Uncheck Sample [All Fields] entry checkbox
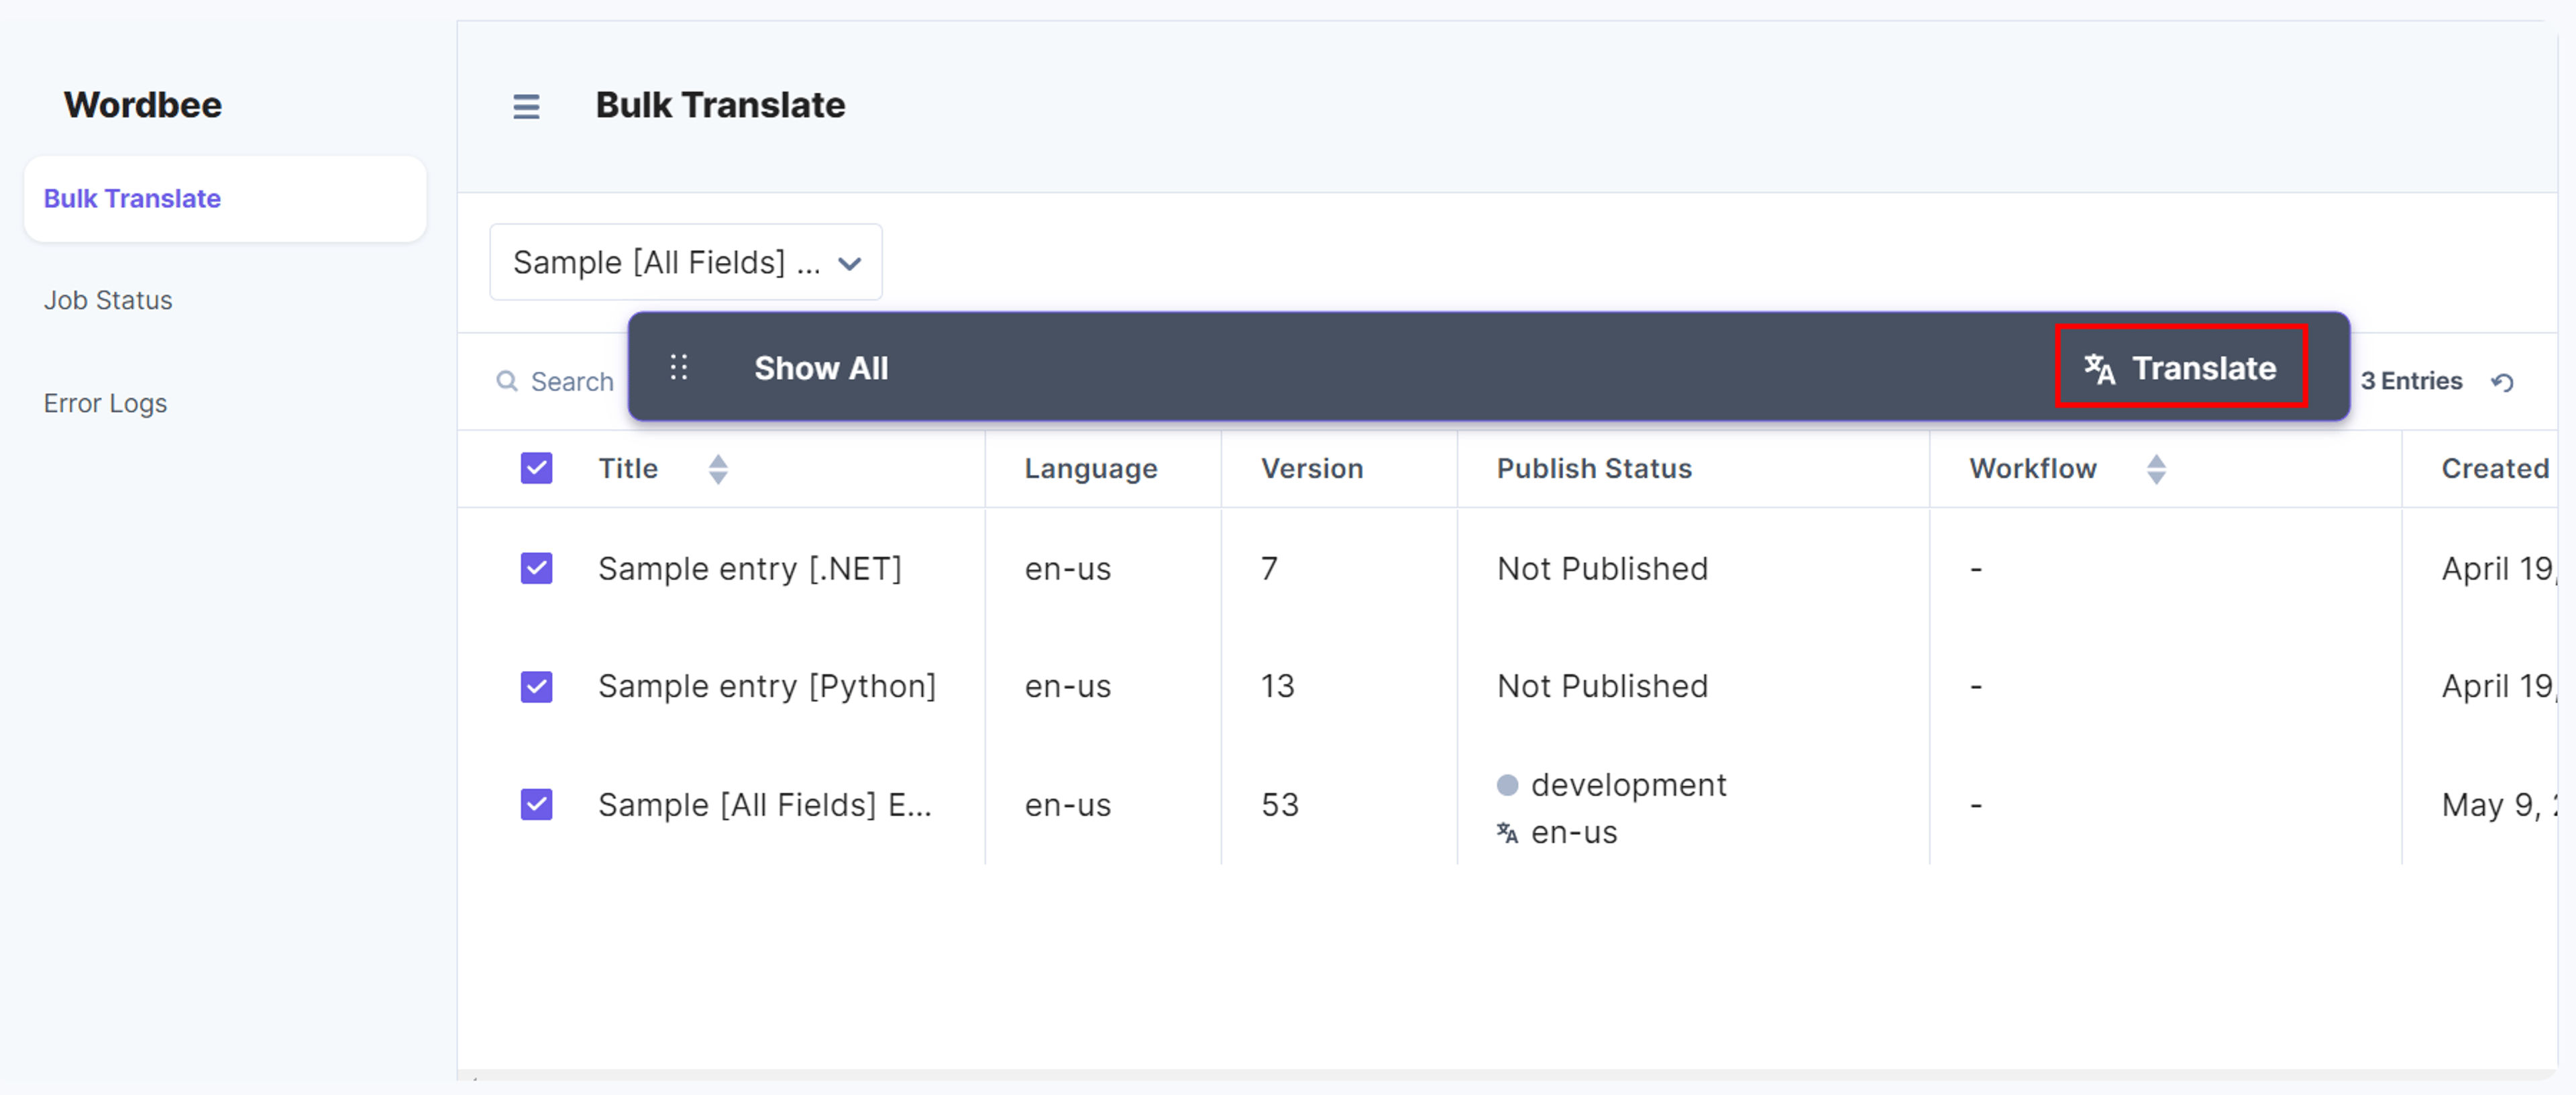 536,804
